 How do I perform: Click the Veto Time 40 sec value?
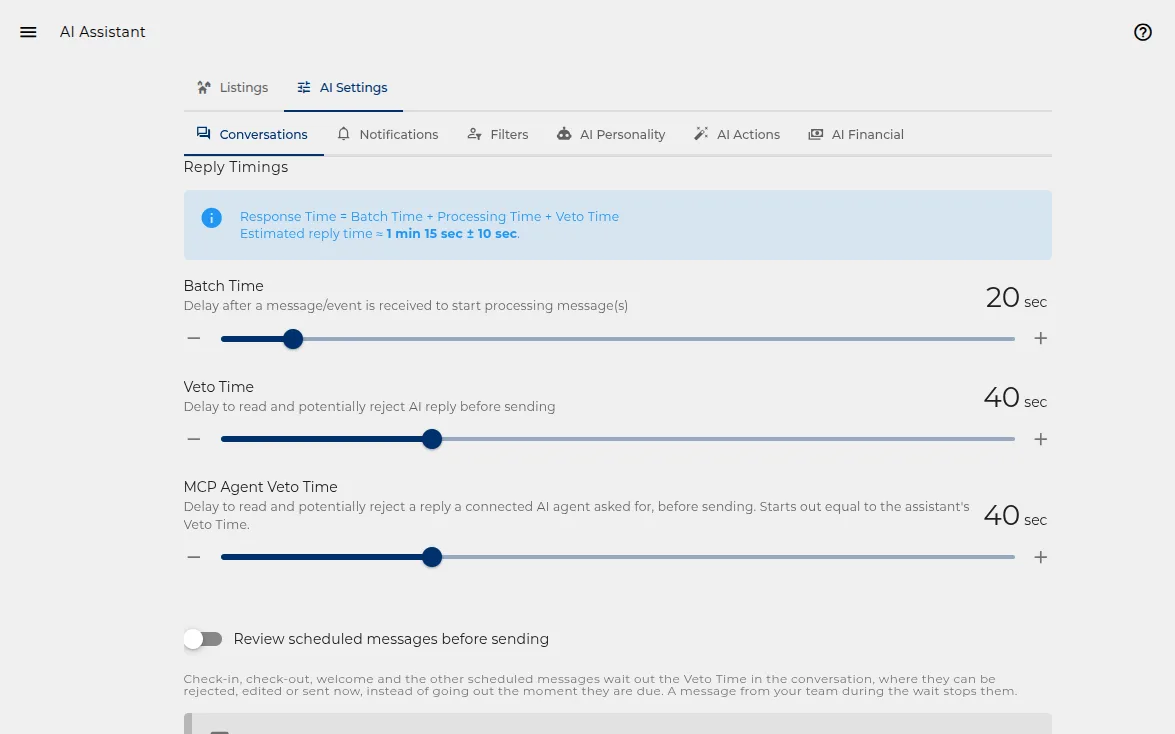[x=1015, y=397]
